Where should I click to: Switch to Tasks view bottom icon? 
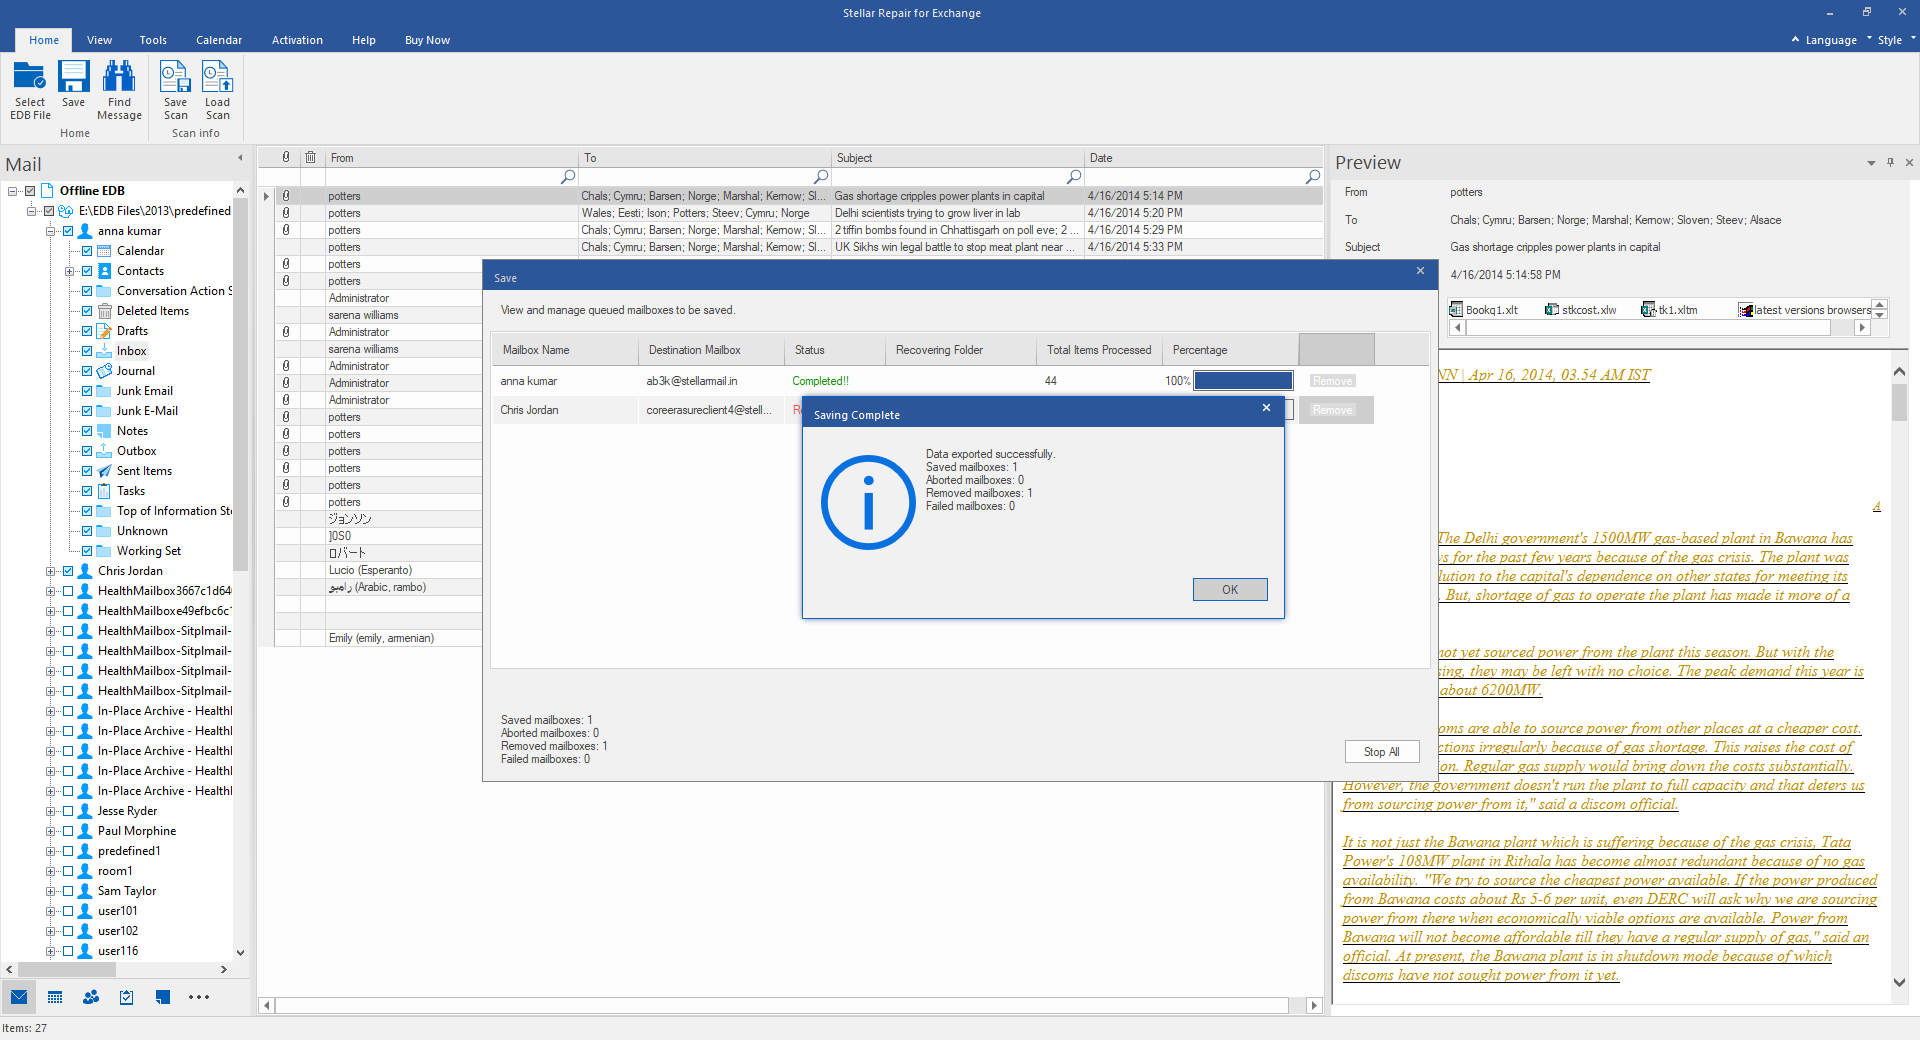(127, 997)
